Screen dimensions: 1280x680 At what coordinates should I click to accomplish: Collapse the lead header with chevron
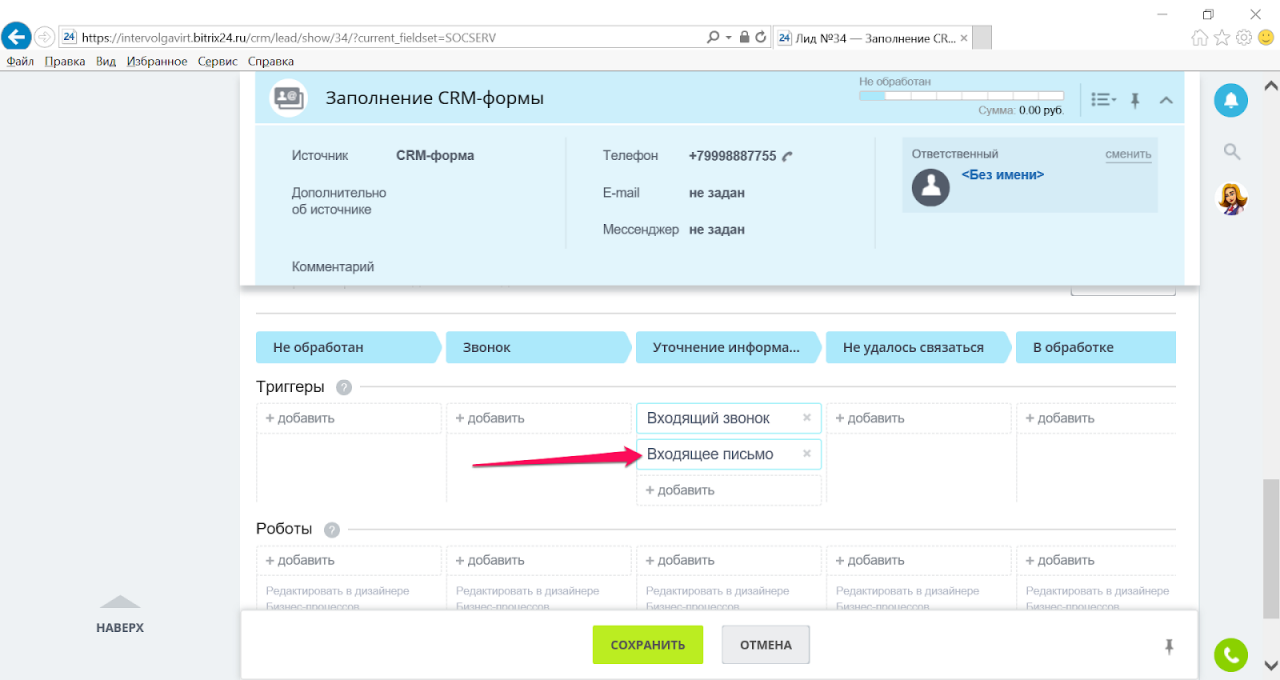coord(1166,100)
